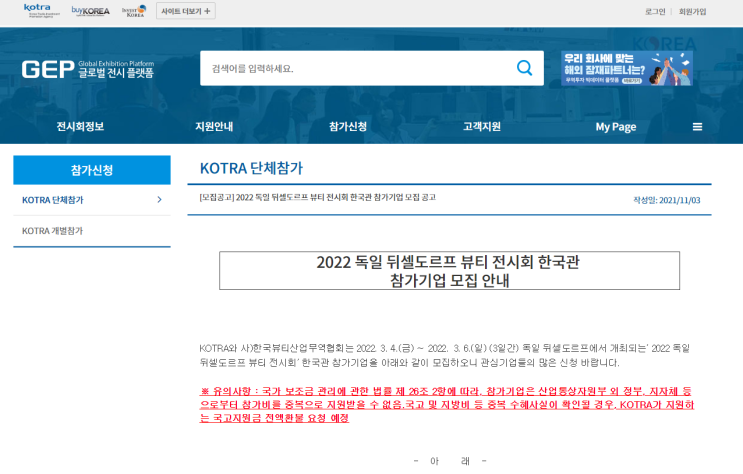Click the '- 아 래 -' text
The width and height of the screenshot is (743, 474).
click(x=450, y=461)
